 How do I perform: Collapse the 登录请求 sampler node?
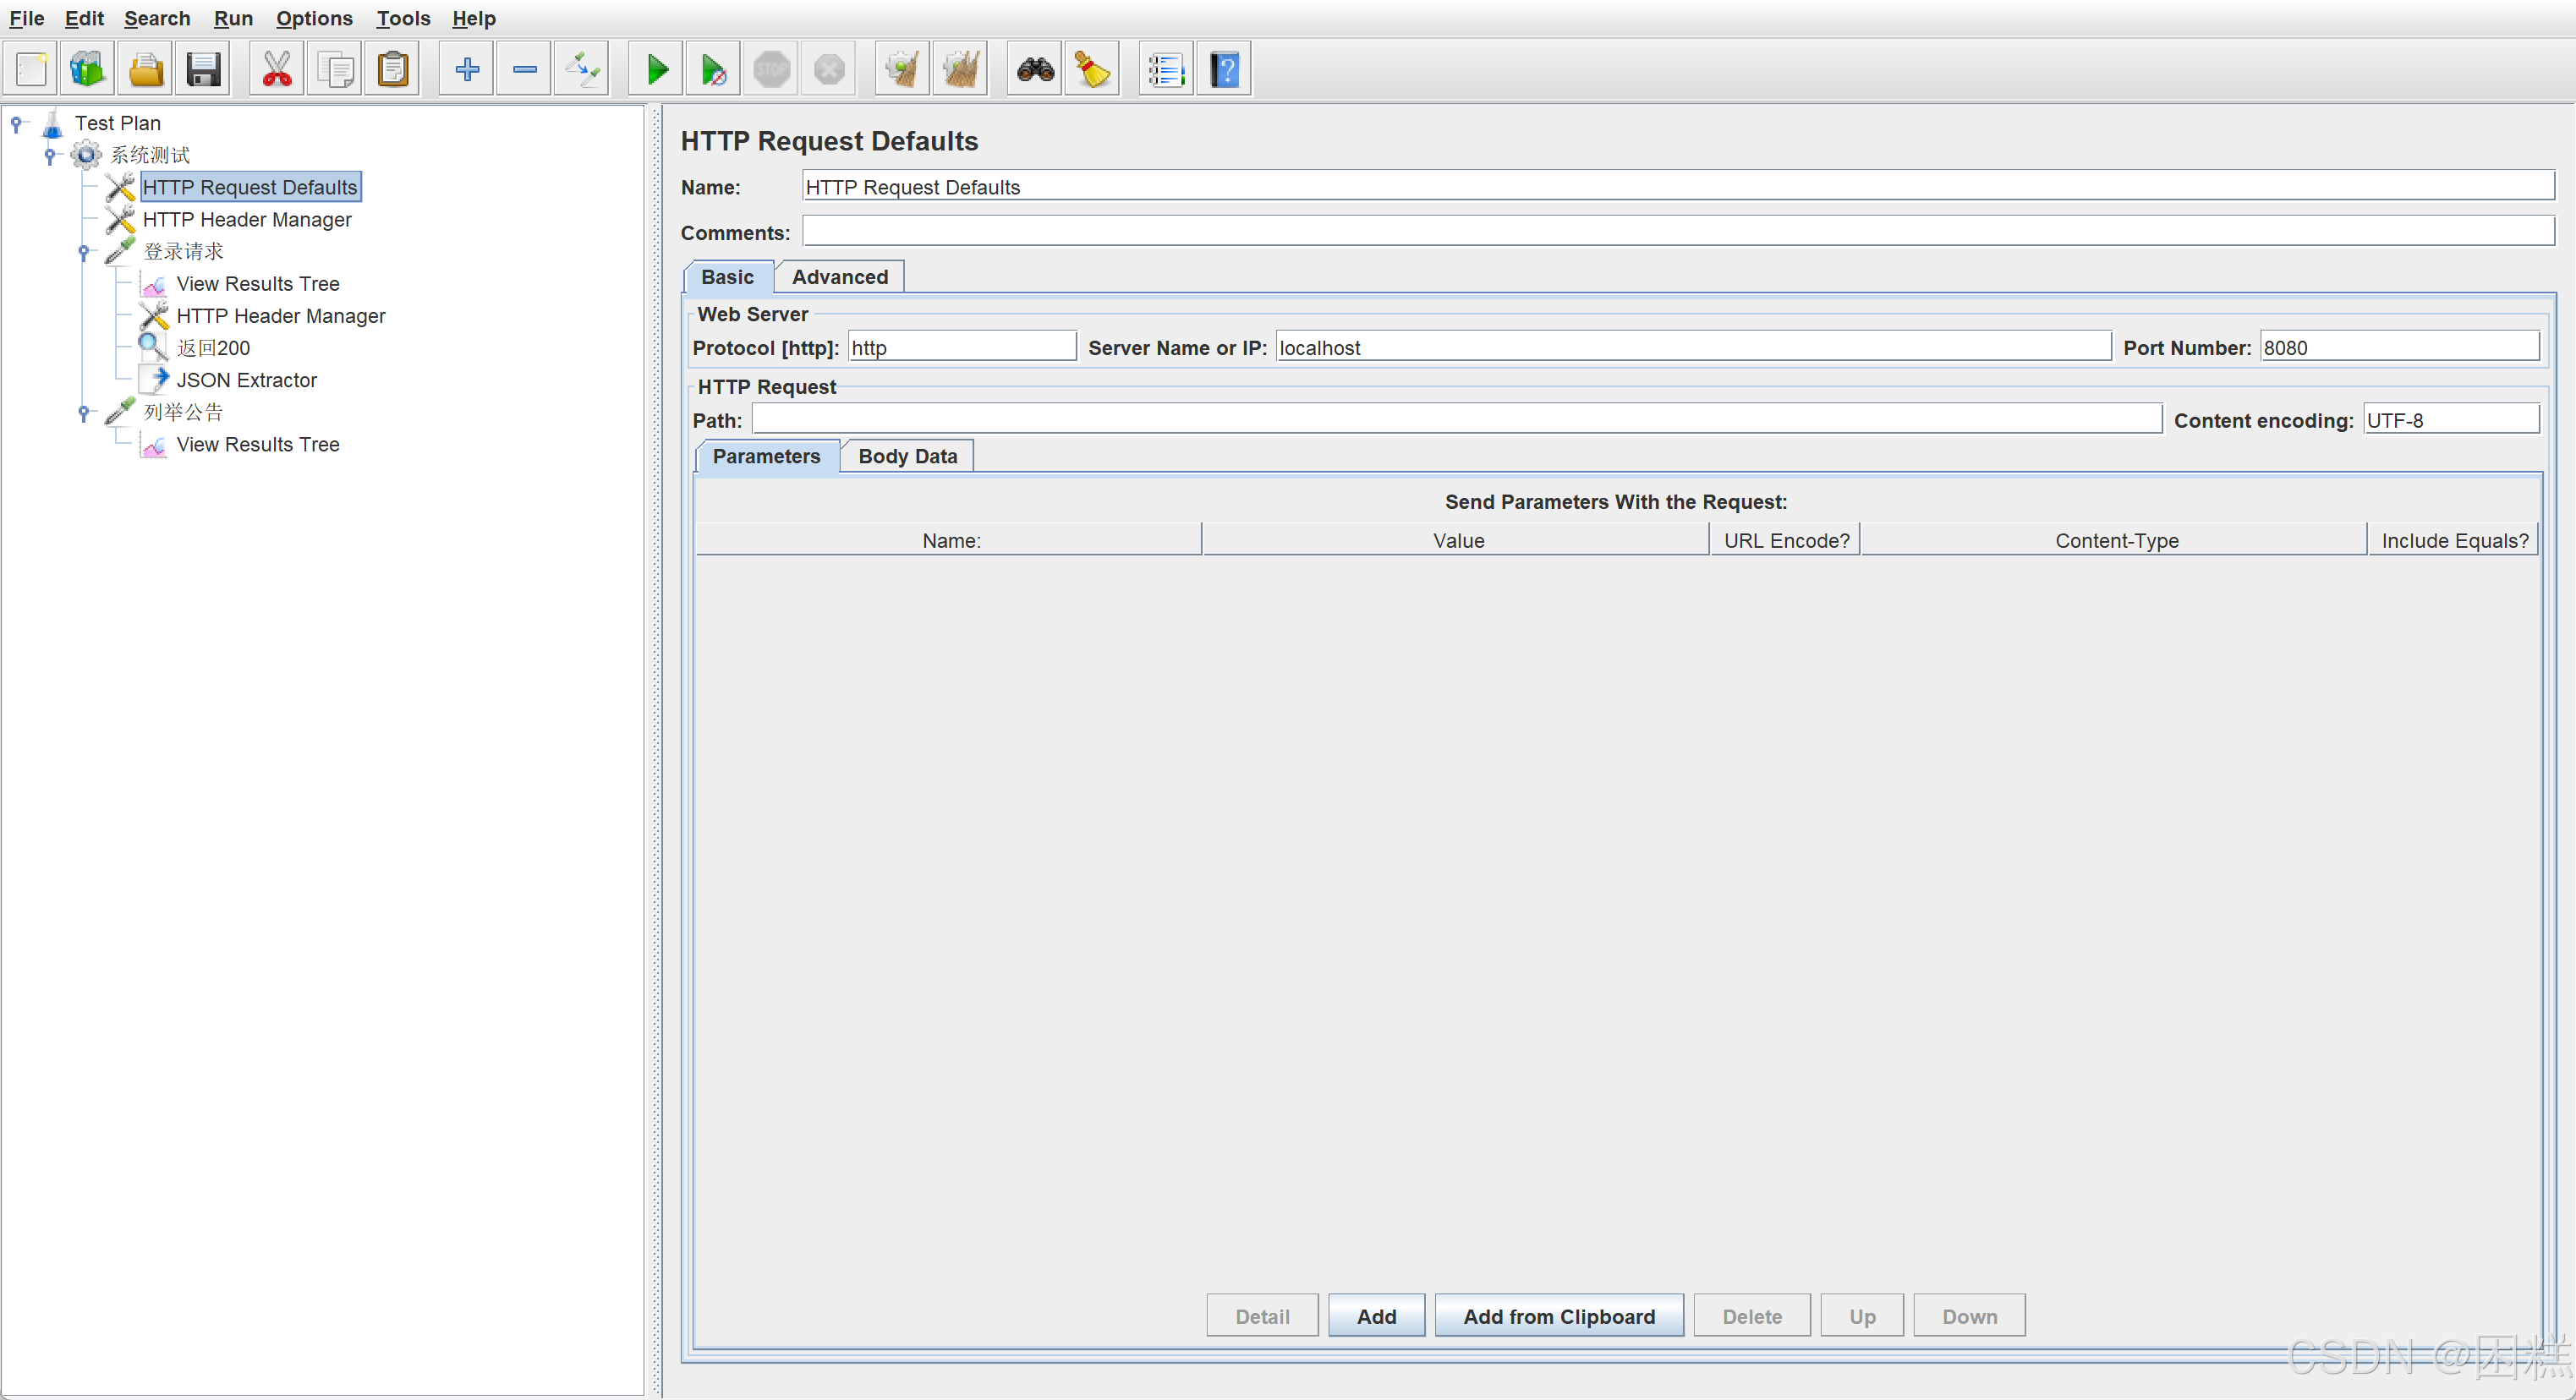point(84,252)
